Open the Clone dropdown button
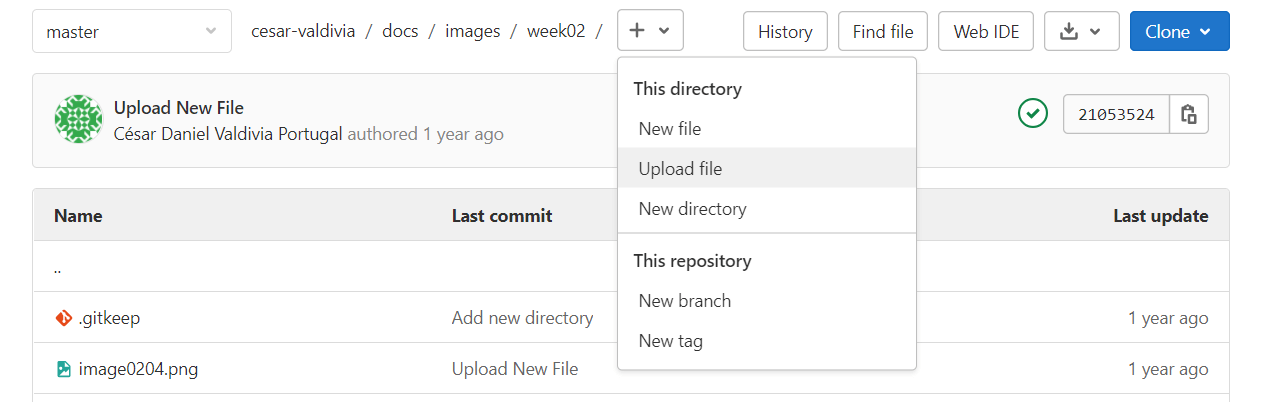 1179,32
